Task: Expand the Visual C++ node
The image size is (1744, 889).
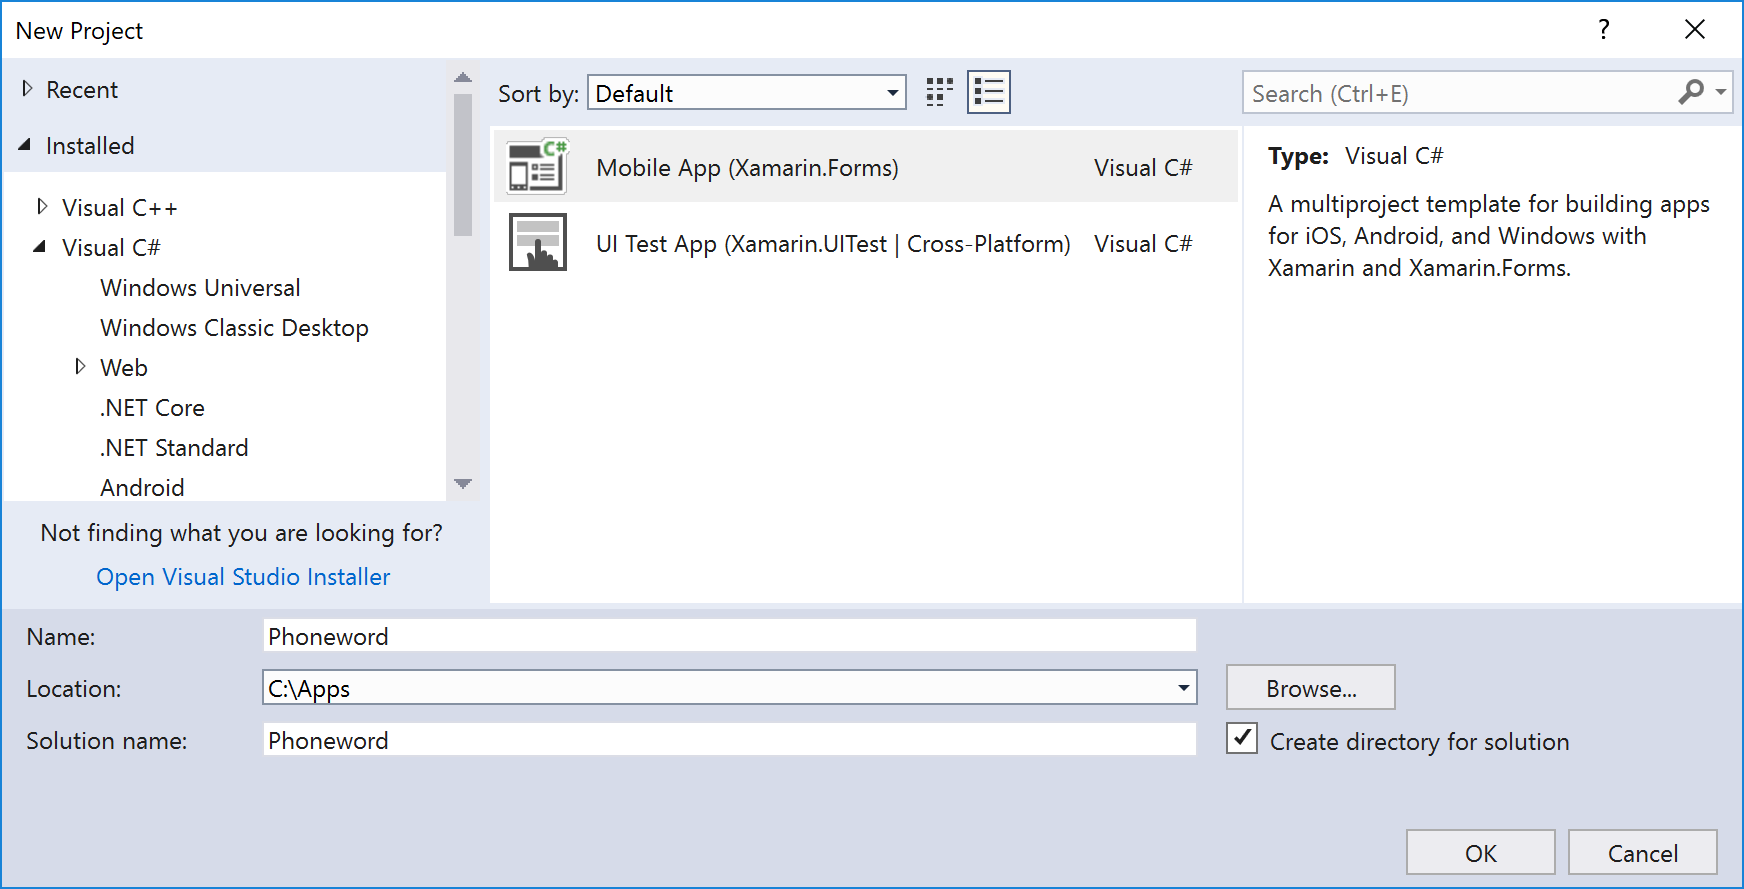Action: coord(42,206)
